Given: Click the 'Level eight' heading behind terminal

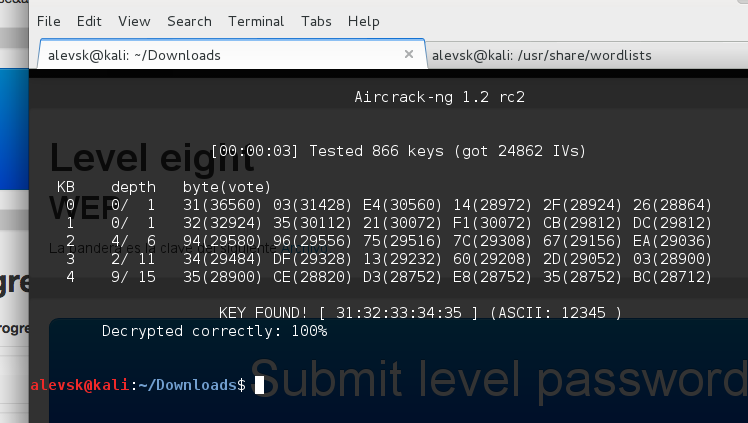Looking at the screenshot, I should 152,158.
